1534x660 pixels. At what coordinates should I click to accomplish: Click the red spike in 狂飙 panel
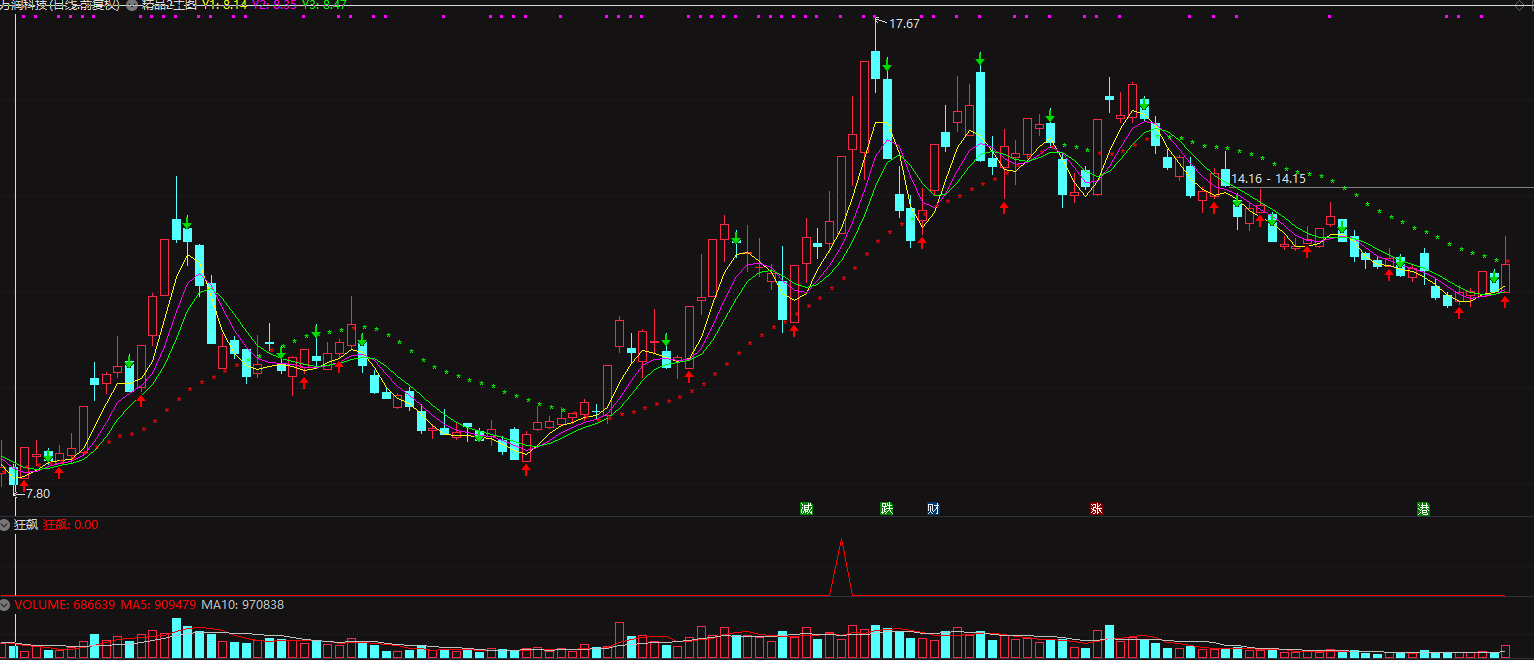point(841,567)
